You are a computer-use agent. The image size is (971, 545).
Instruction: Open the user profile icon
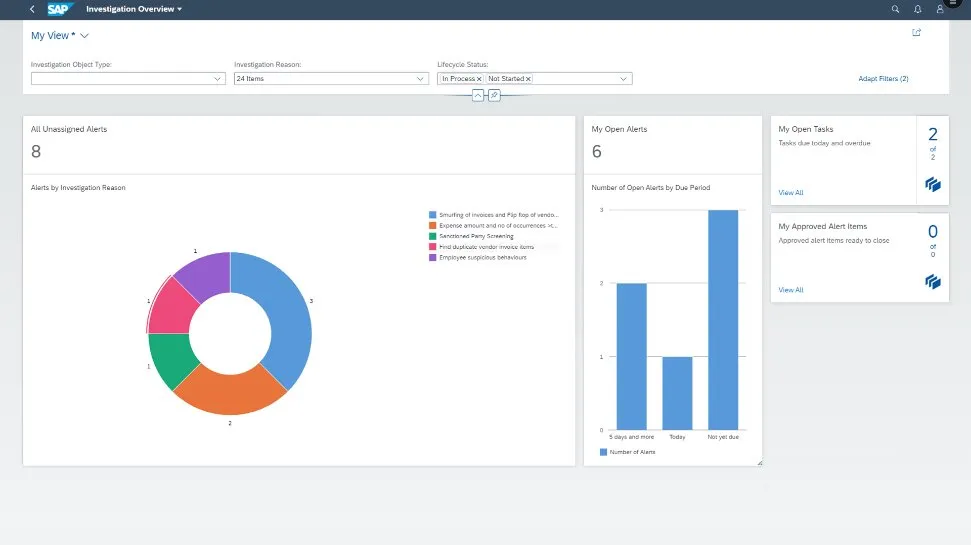(941, 9)
